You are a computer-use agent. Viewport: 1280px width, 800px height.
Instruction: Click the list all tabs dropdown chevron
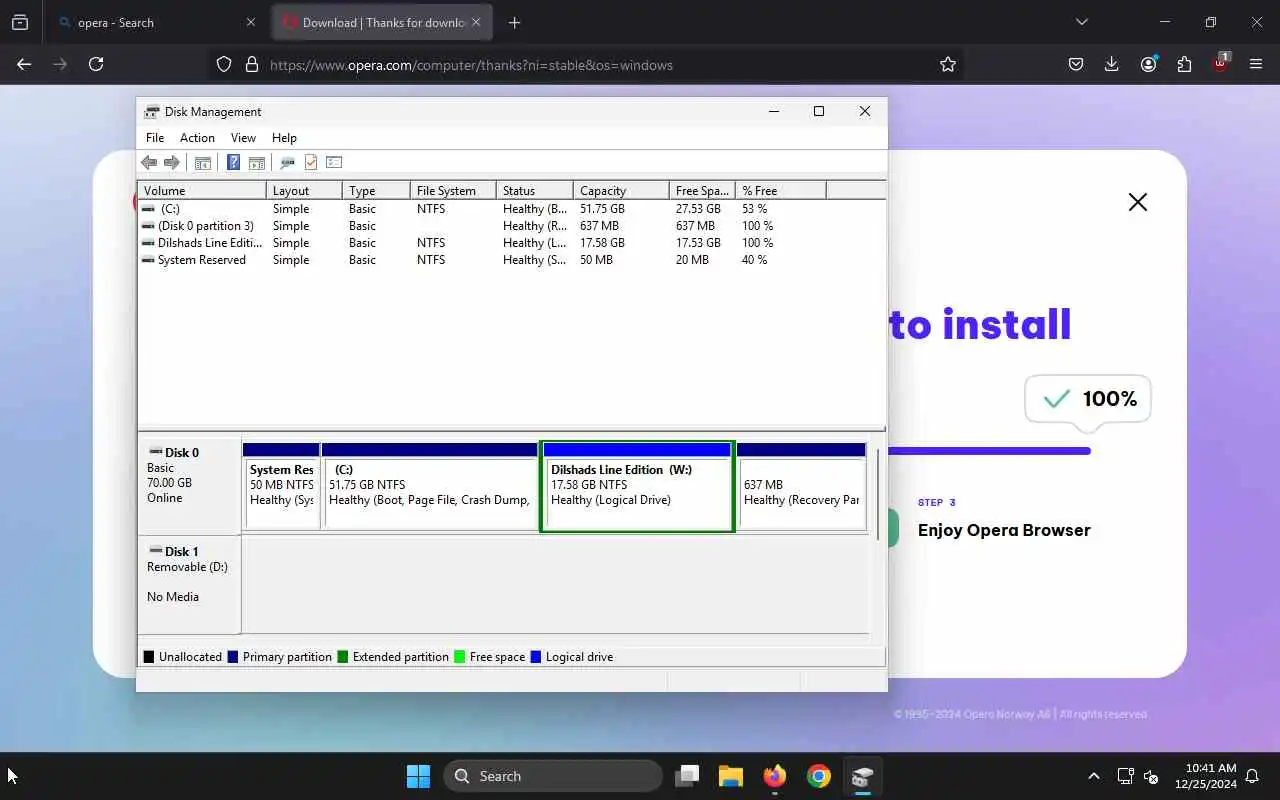click(x=1081, y=22)
